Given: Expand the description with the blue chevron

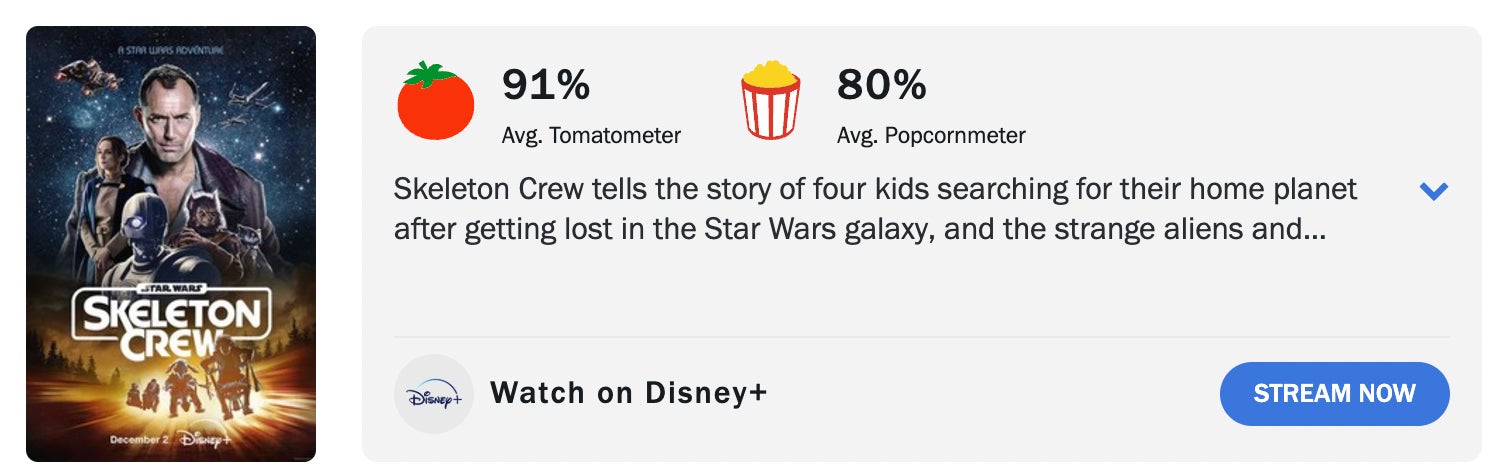Looking at the screenshot, I should point(1433,190).
